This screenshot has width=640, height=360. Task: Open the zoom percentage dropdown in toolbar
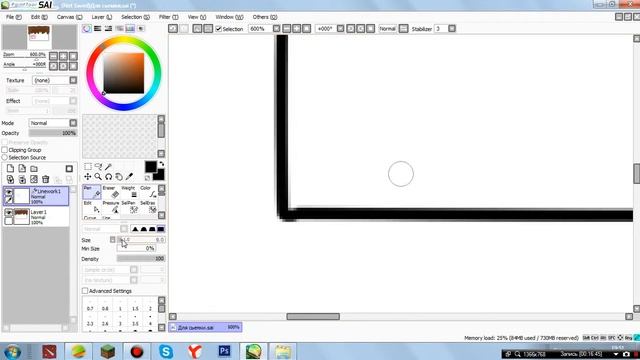276,29
